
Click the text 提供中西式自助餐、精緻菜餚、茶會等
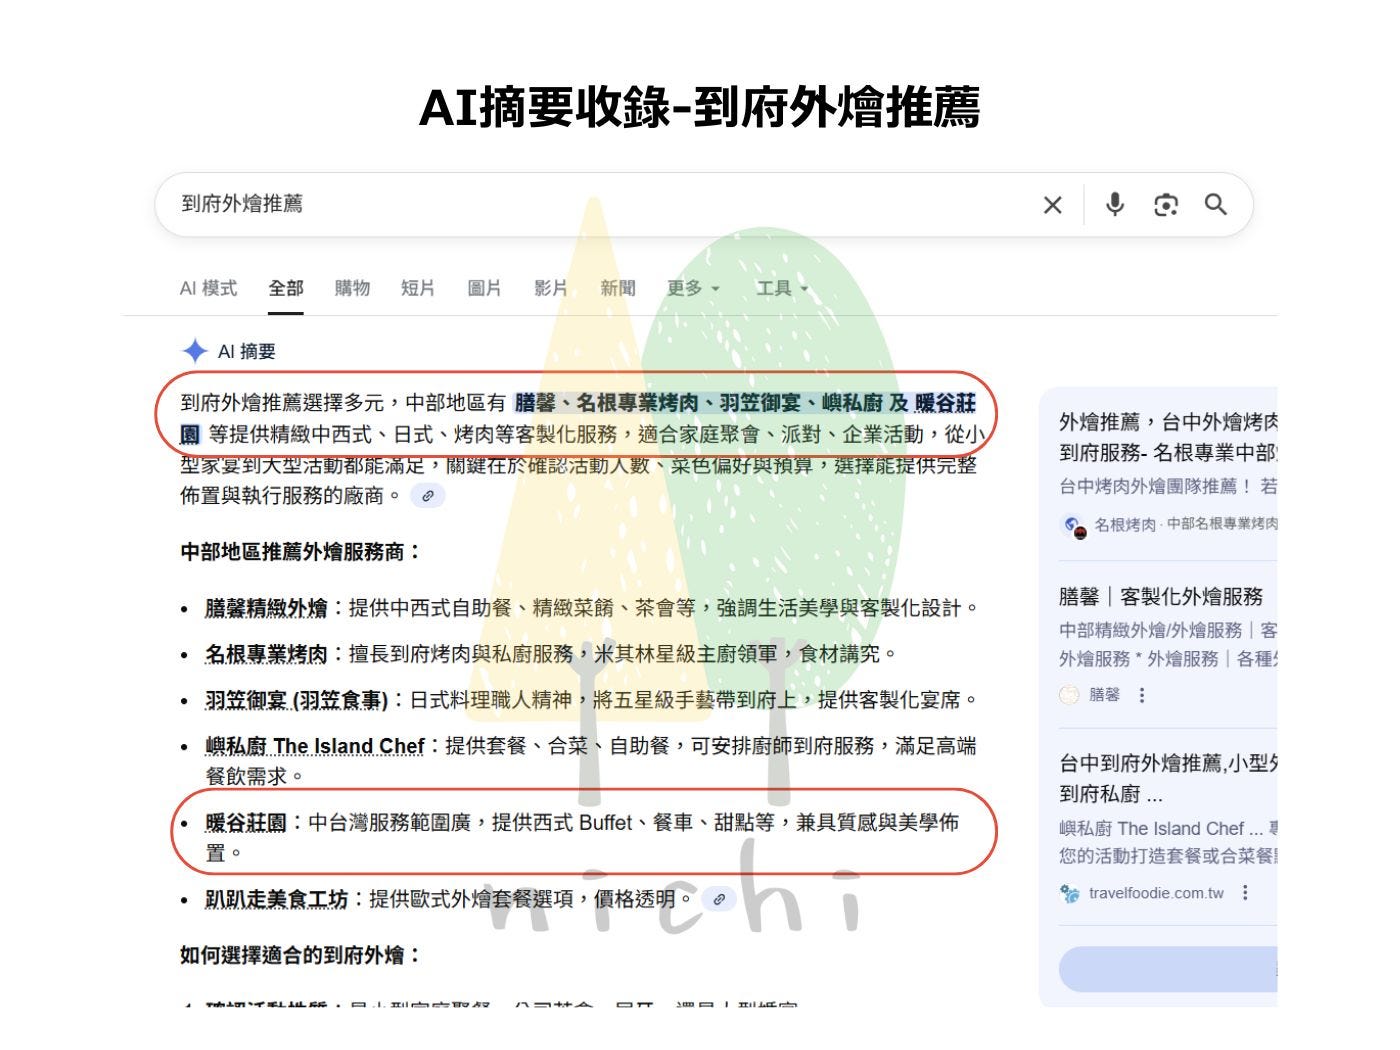pos(522,609)
